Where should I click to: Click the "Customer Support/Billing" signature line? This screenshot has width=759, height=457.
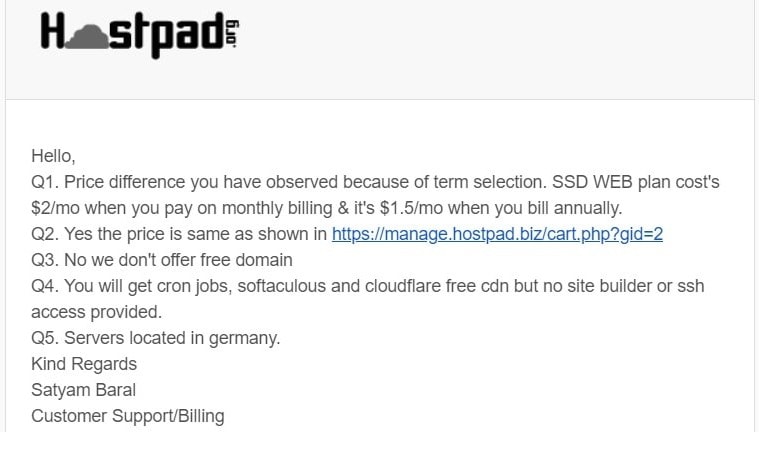pos(128,416)
